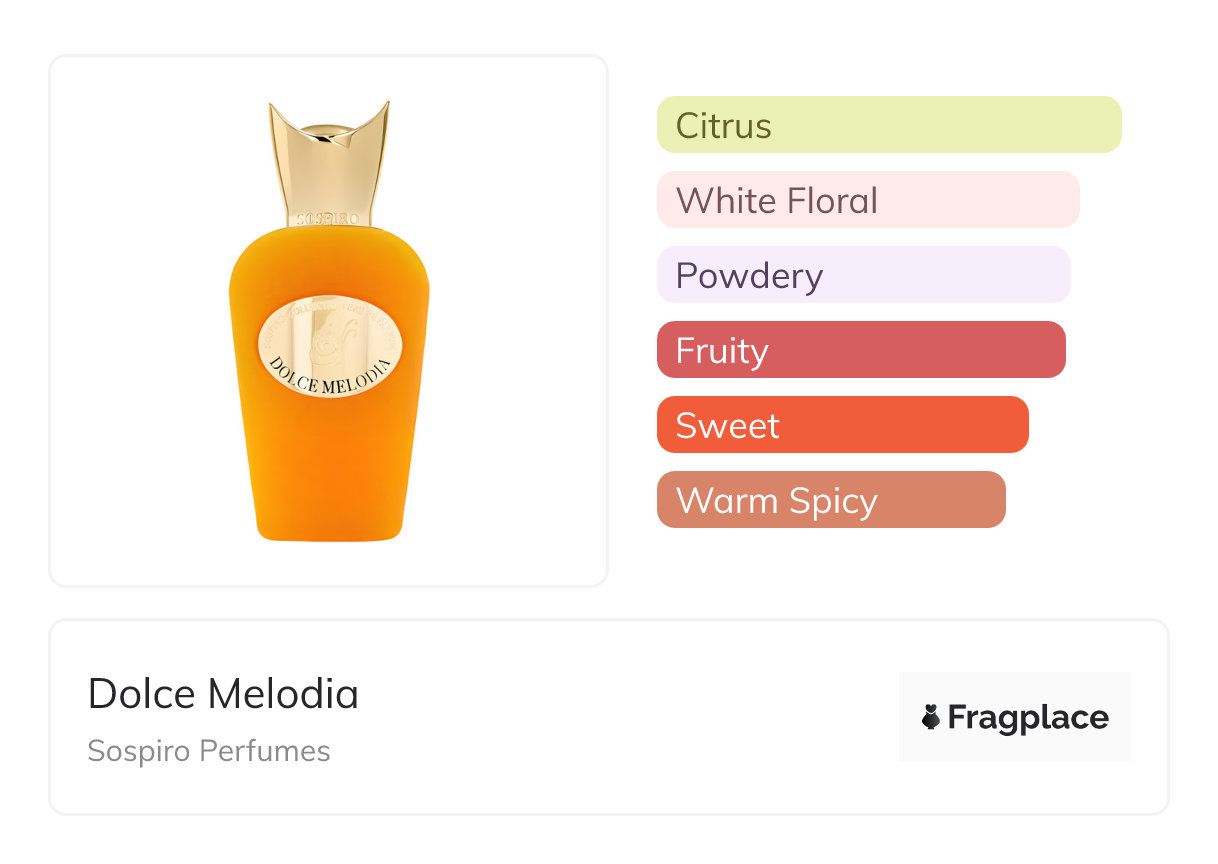Click the Sospiro engraving on bottle neck
The image size is (1218, 864).
click(x=328, y=215)
